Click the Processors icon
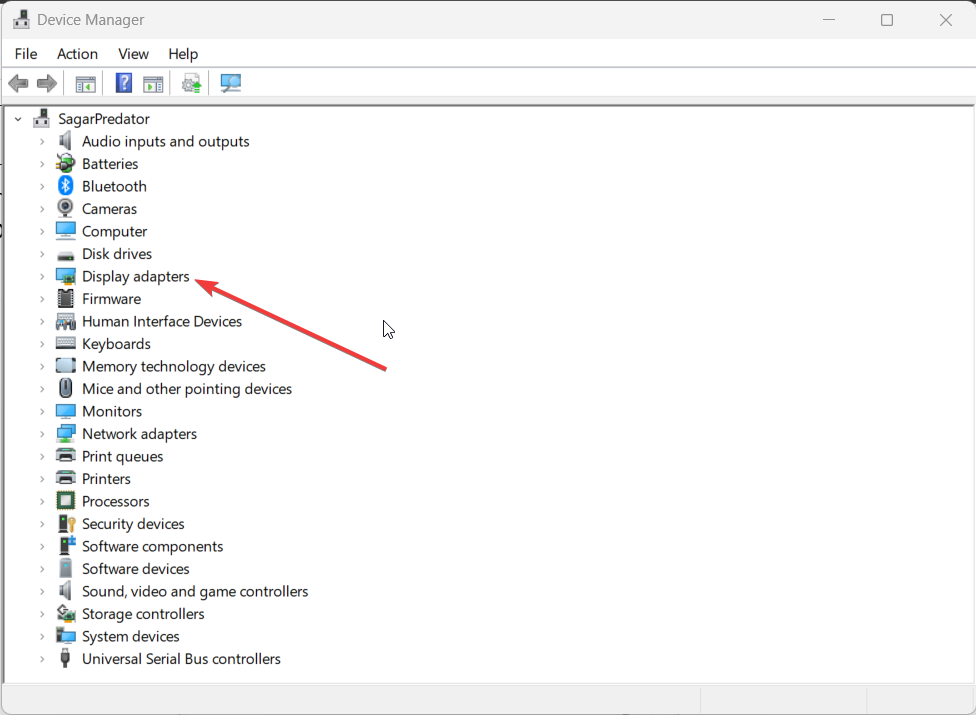The width and height of the screenshot is (976, 715). tap(65, 501)
